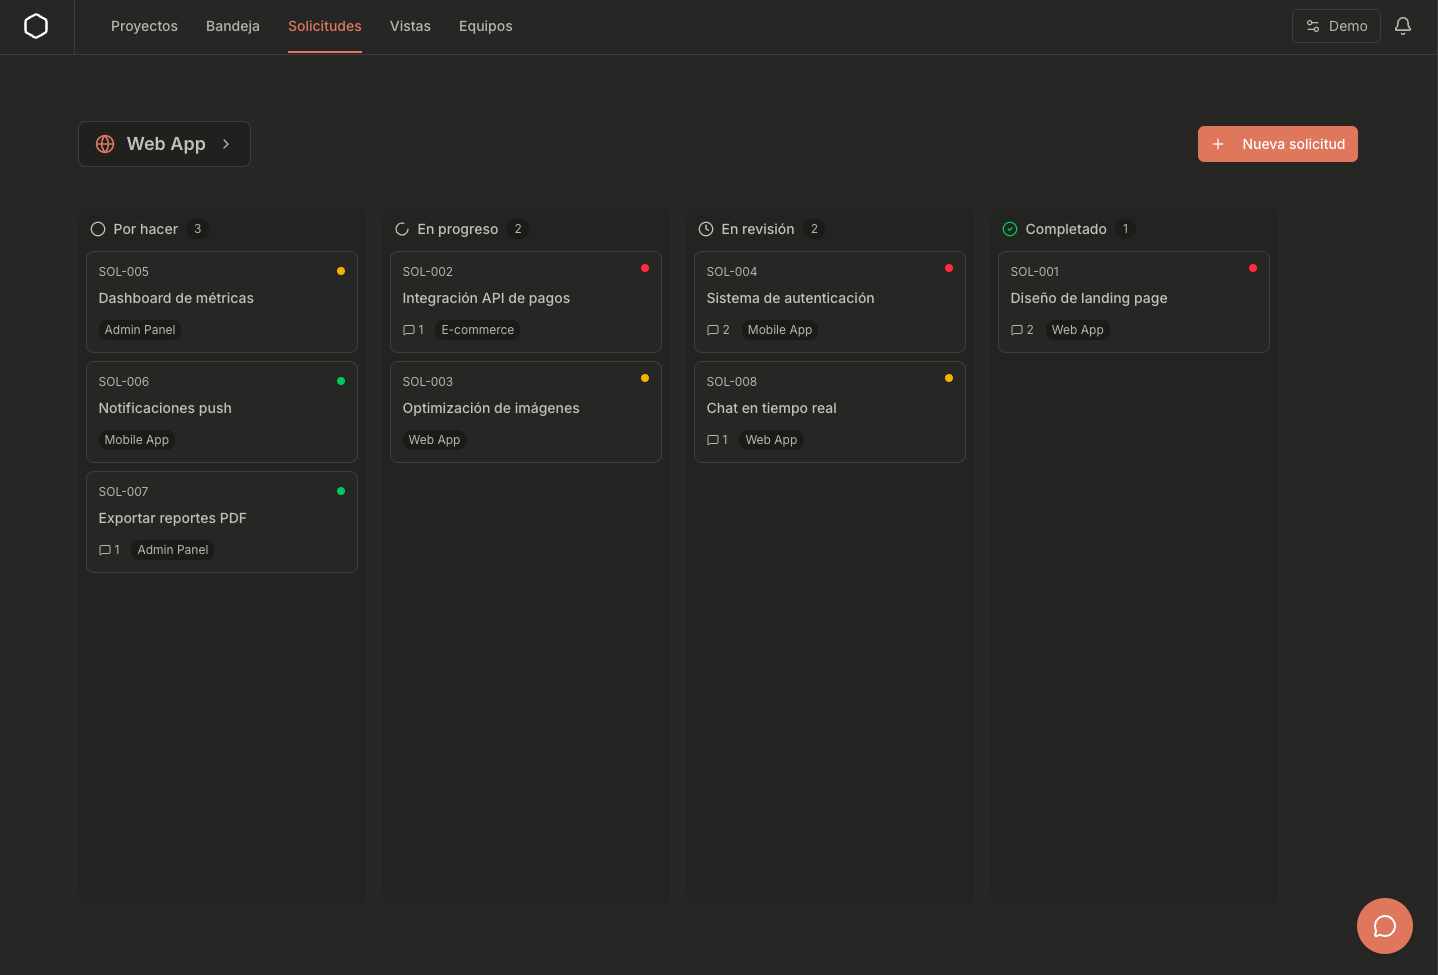The height and width of the screenshot is (975, 1438).
Task: Click the E-commerce tag on SOL-002
Action: pos(477,330)
